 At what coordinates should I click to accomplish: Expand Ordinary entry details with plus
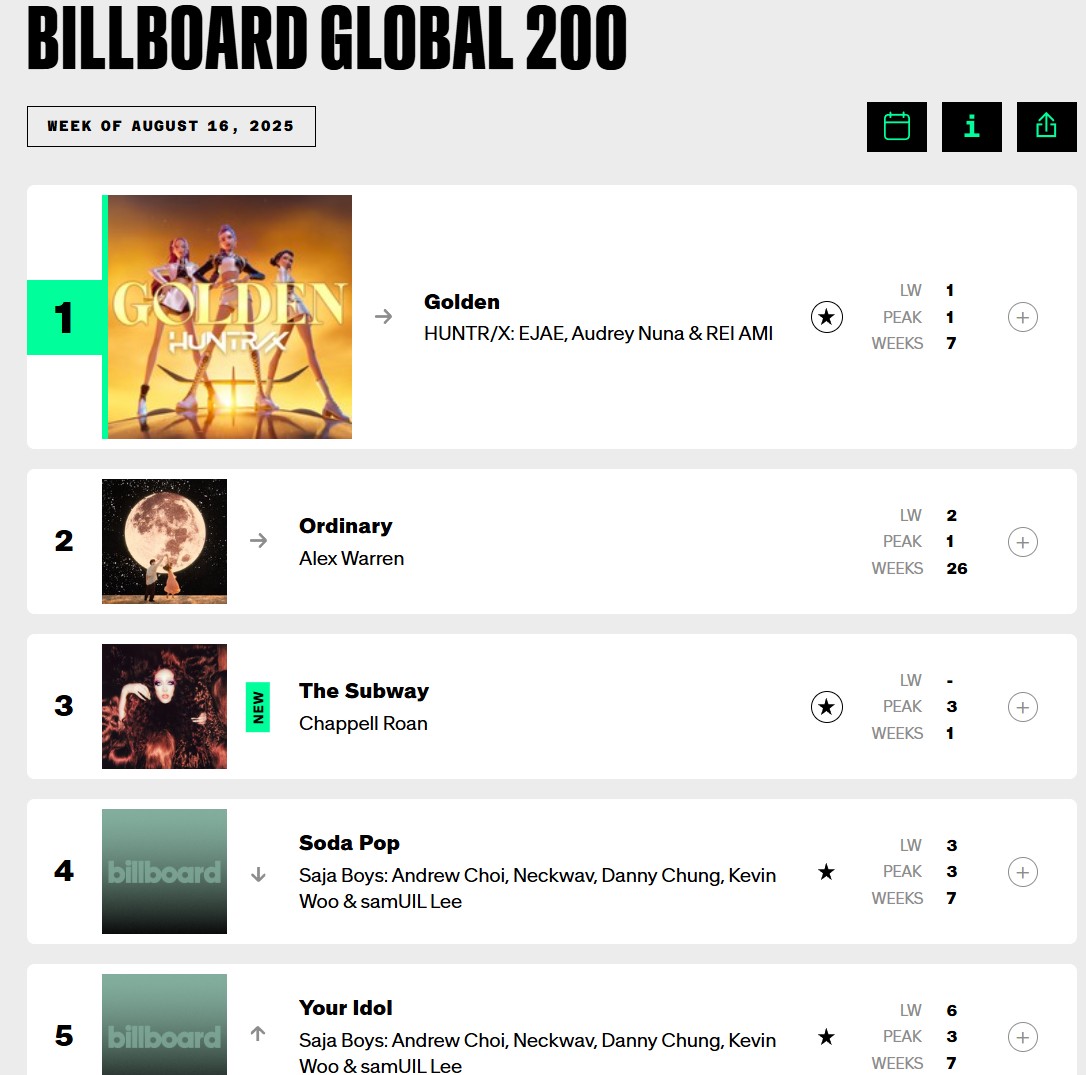pos(1022,542)
